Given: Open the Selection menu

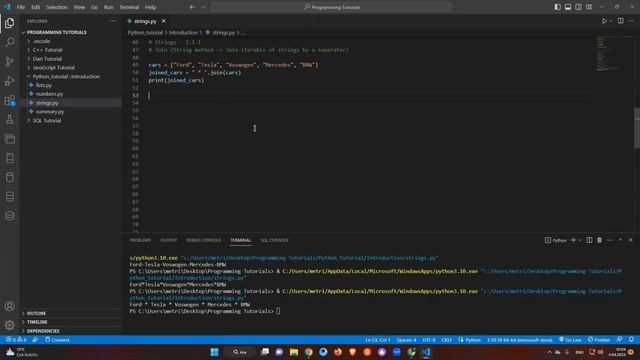Looking at the screenshot, I should [x=57, y=7].
